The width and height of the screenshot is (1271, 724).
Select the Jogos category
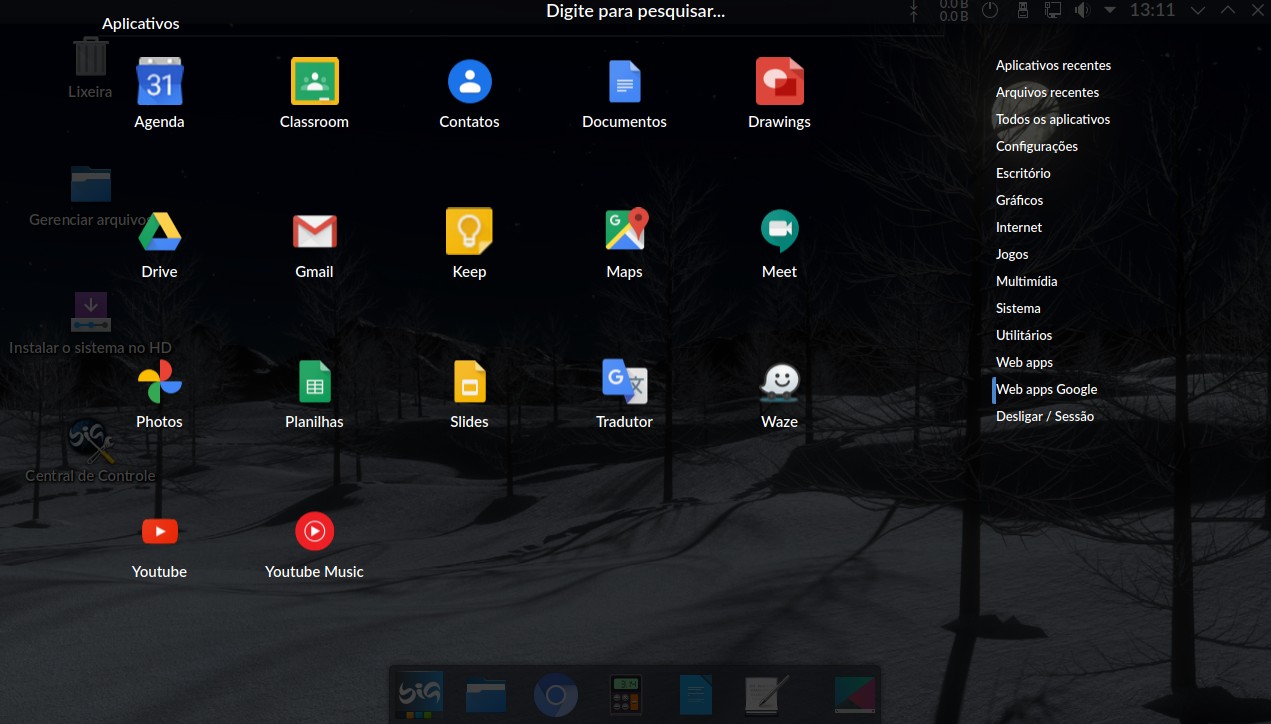coord(1012,254)
